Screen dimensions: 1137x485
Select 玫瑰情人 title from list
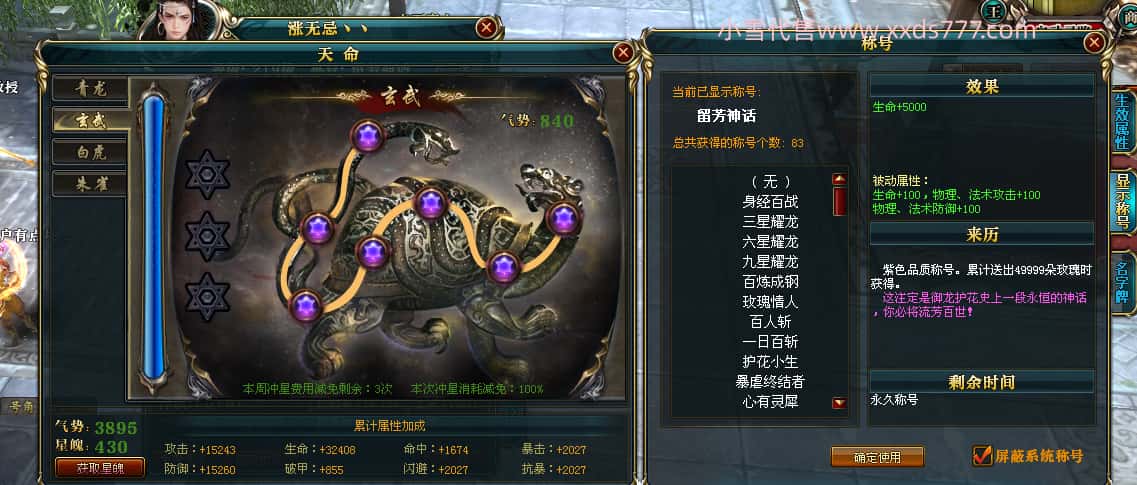point(770,301)
